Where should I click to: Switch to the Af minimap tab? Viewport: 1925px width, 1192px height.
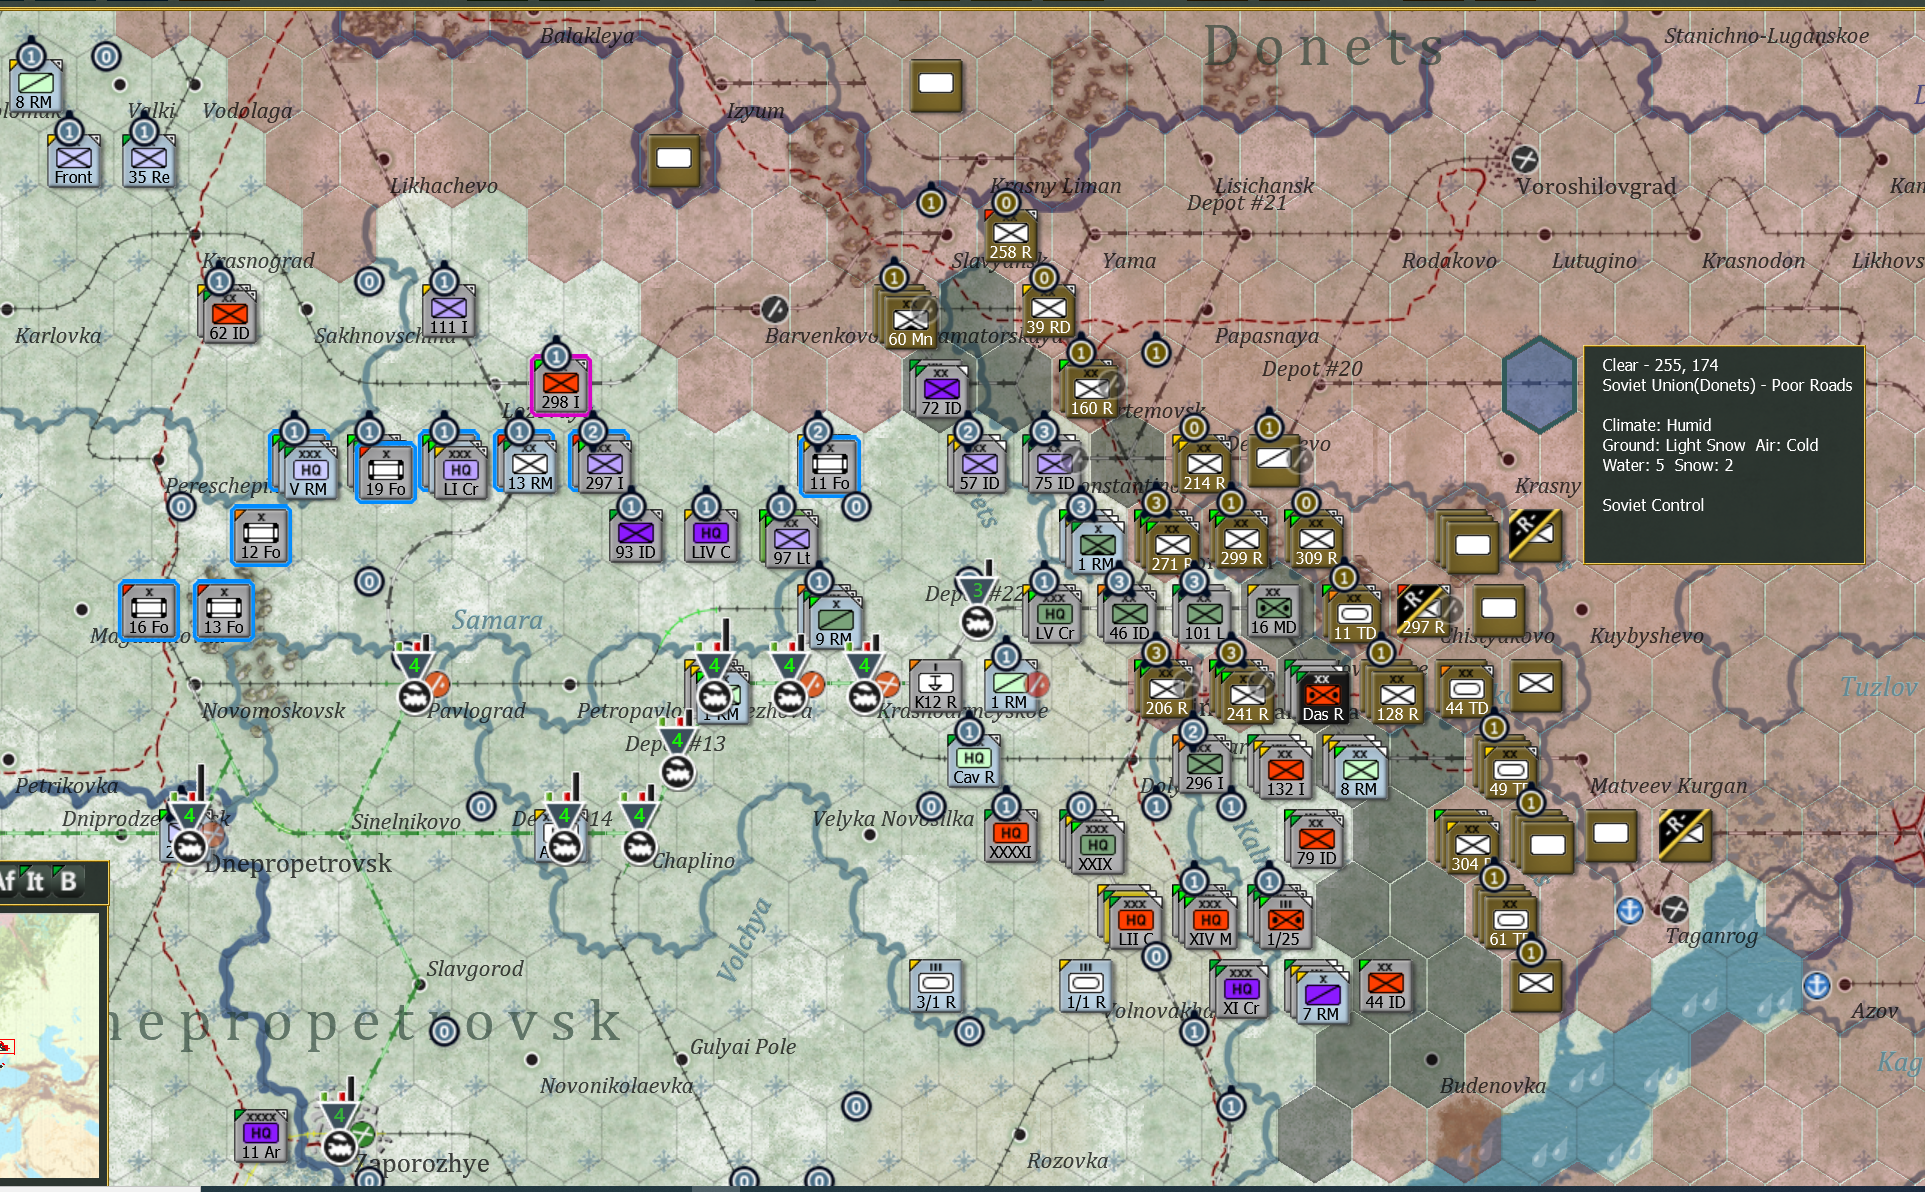[7, 881]
